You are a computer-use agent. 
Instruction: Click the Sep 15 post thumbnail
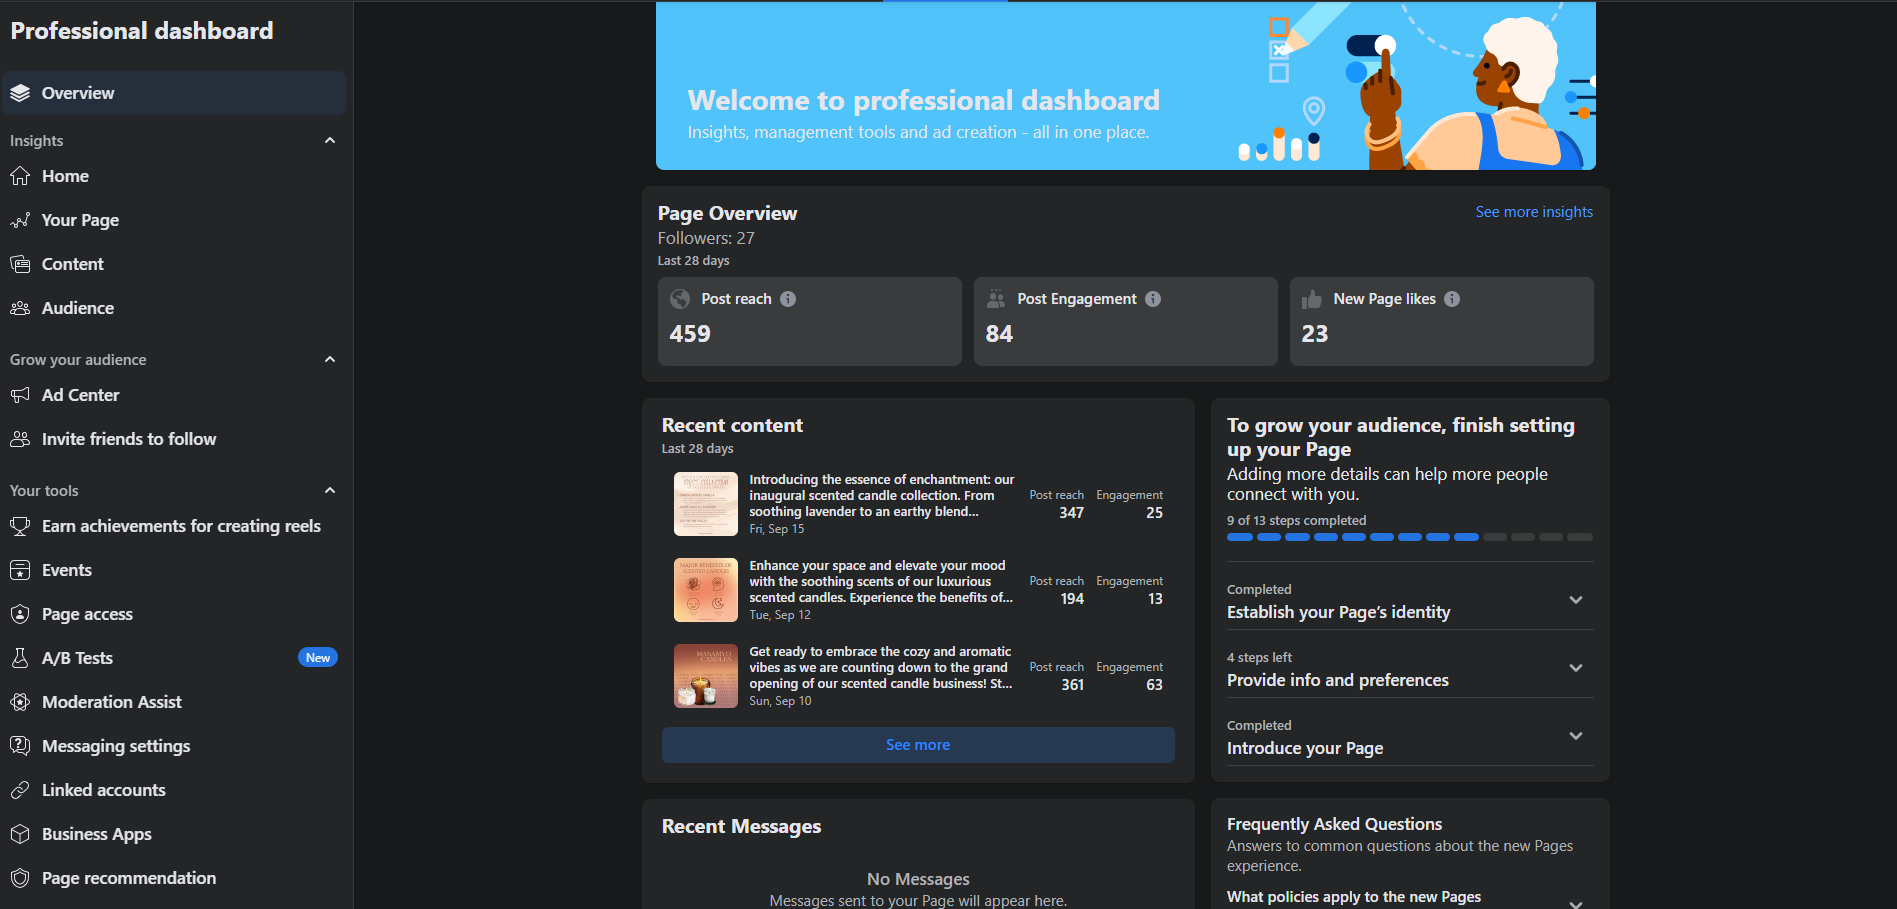706,504
